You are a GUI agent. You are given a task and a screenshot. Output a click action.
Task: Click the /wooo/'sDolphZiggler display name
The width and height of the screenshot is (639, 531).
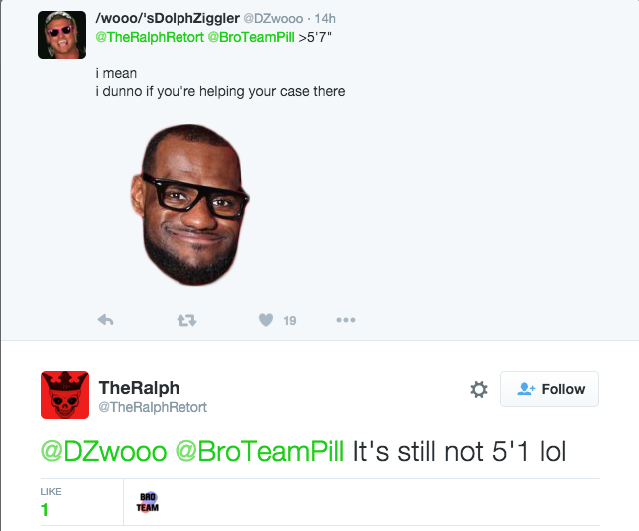tap(167, 18)
